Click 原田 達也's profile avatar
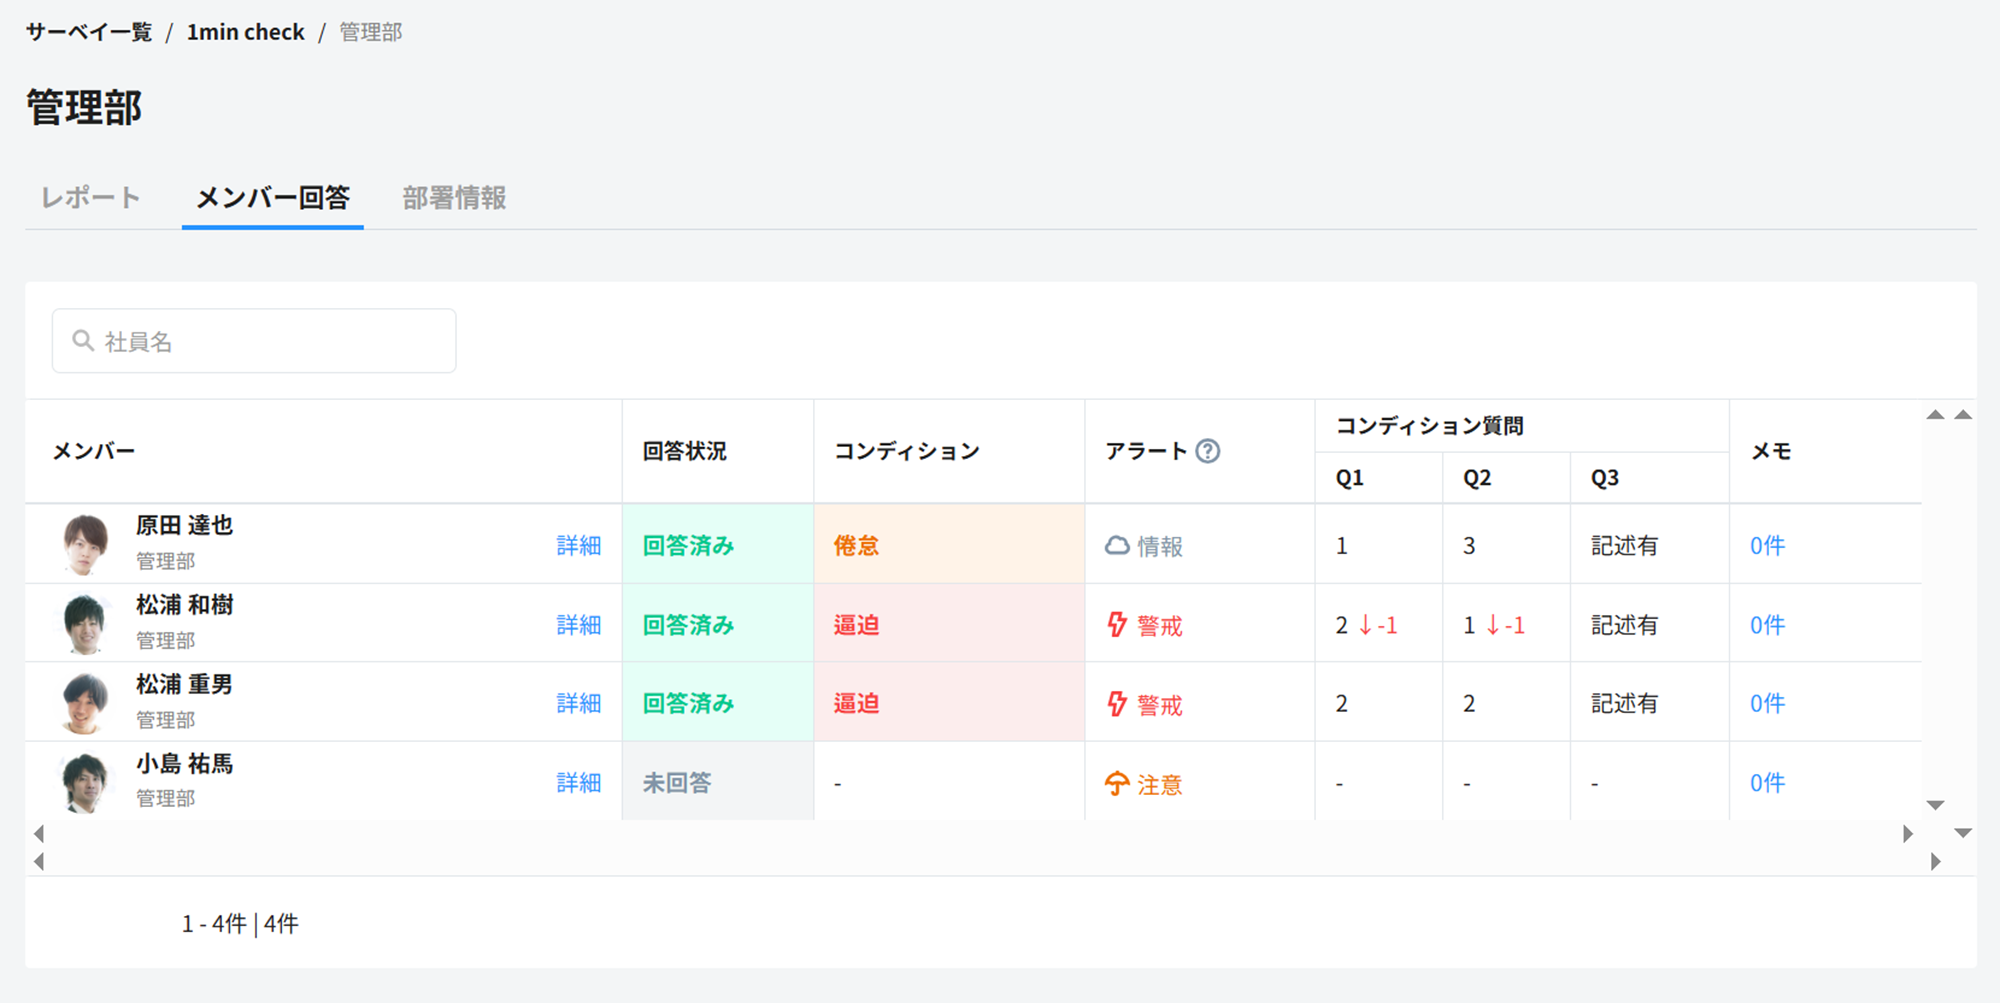The image size is (2000, 1003). 85,544
